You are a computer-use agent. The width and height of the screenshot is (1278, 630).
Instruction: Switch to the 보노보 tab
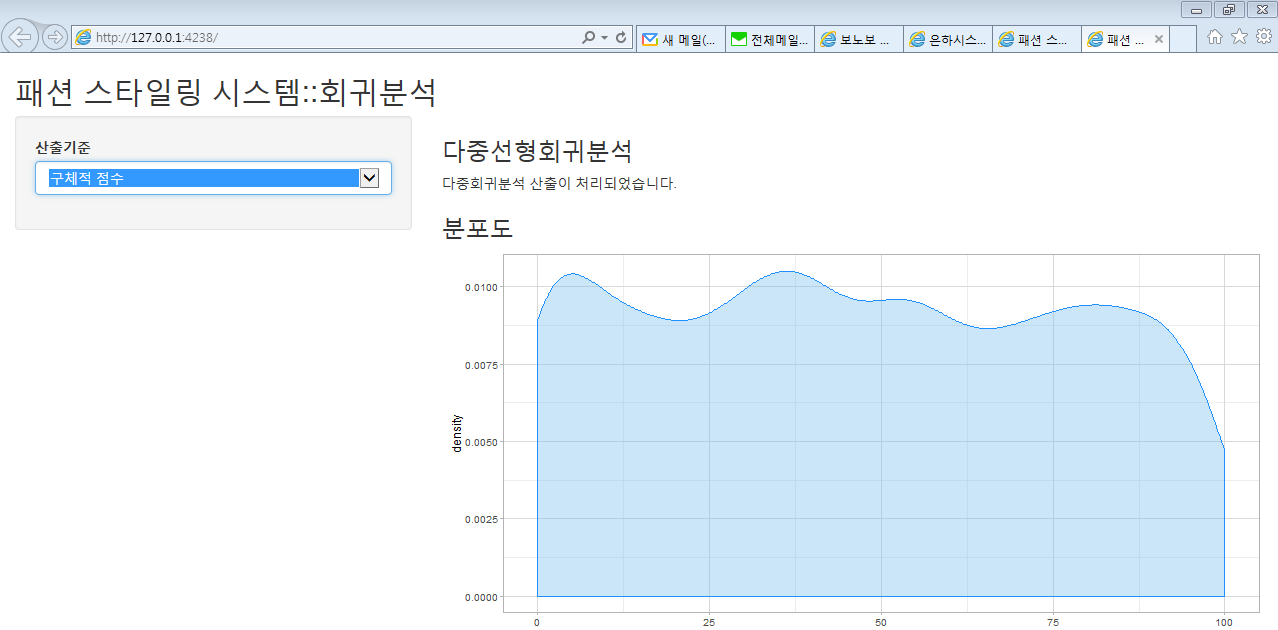tap(858, 40)
